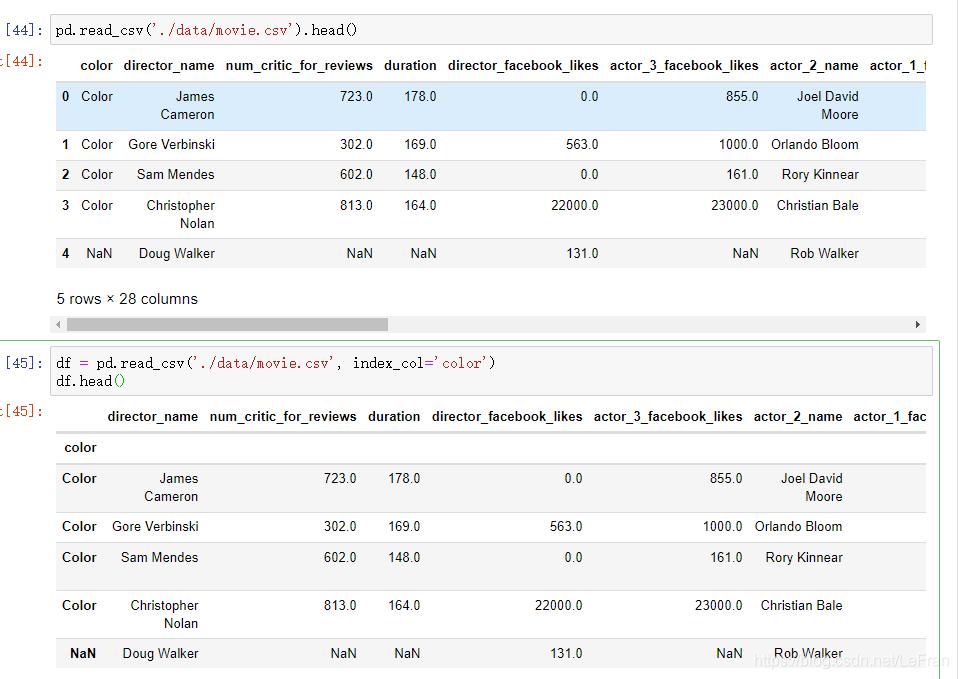Image resolution: width=958 pixels, height=679 pixels.
Task: Click the '5 rows × 28 columns' summary text
Action: click(x=127, y=299)
